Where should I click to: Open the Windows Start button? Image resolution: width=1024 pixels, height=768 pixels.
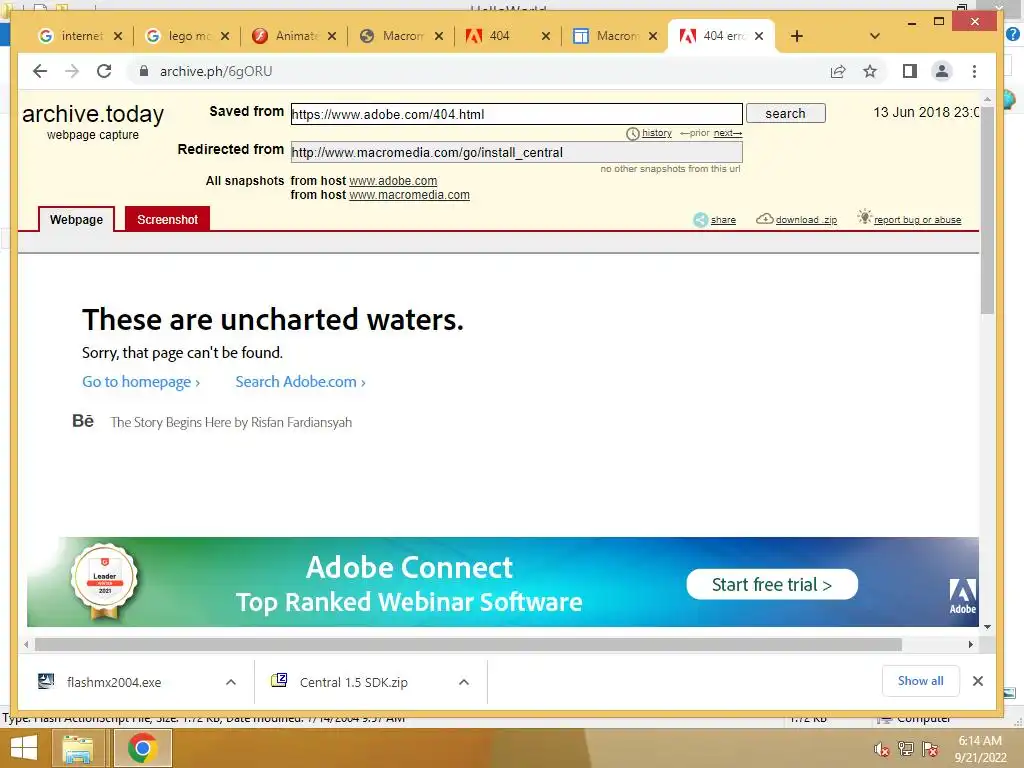click(x=24, y=748)
